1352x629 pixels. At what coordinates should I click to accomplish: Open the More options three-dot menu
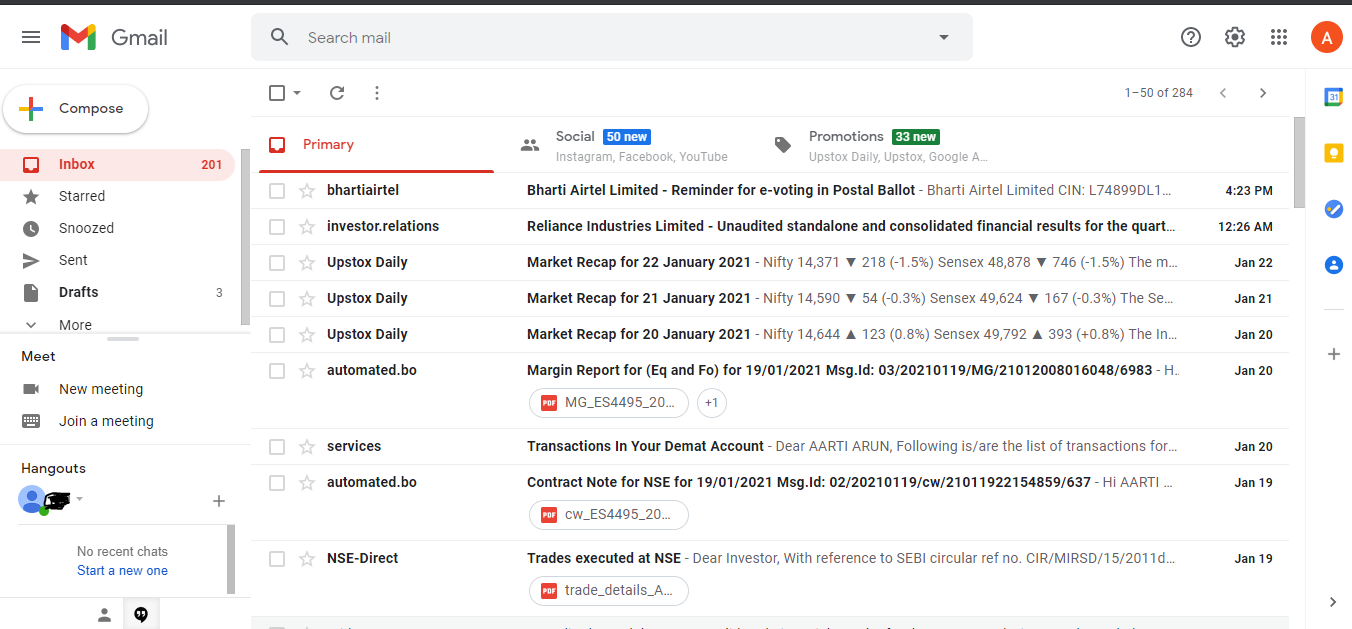(x=377, y=93)
